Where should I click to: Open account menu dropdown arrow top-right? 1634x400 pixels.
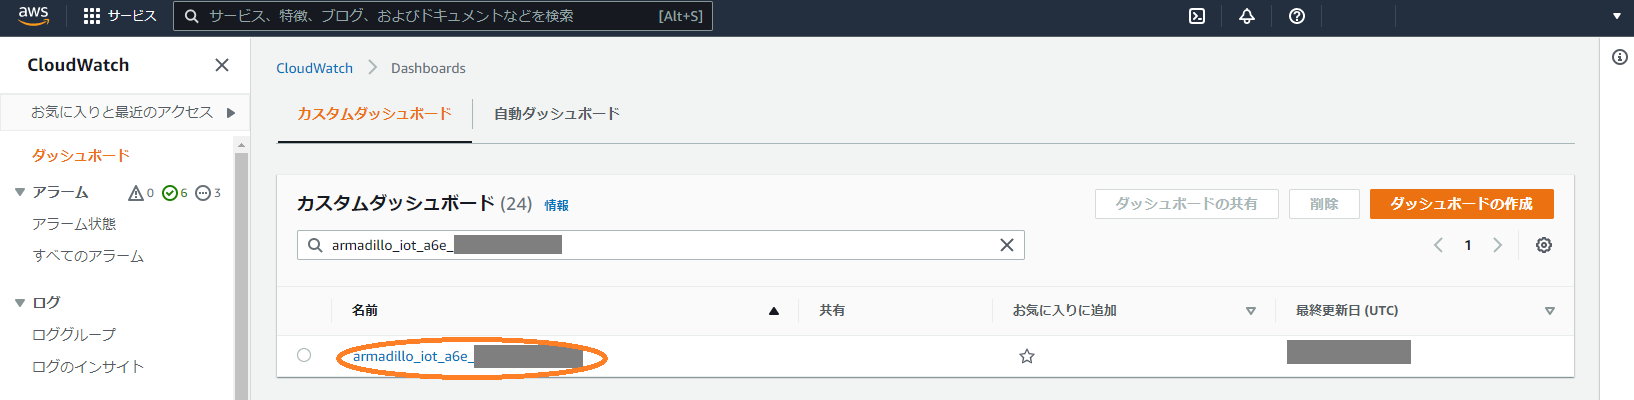[1616, 16]
